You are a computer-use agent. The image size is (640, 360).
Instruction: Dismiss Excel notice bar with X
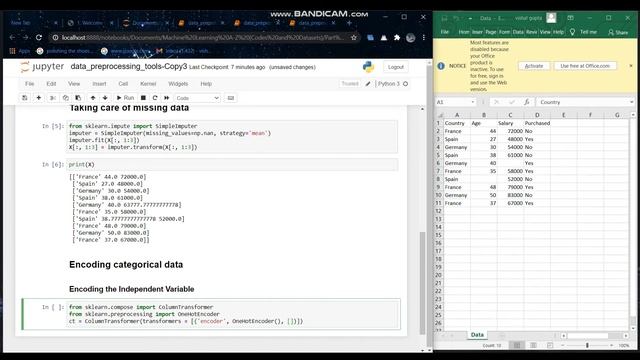631,66
